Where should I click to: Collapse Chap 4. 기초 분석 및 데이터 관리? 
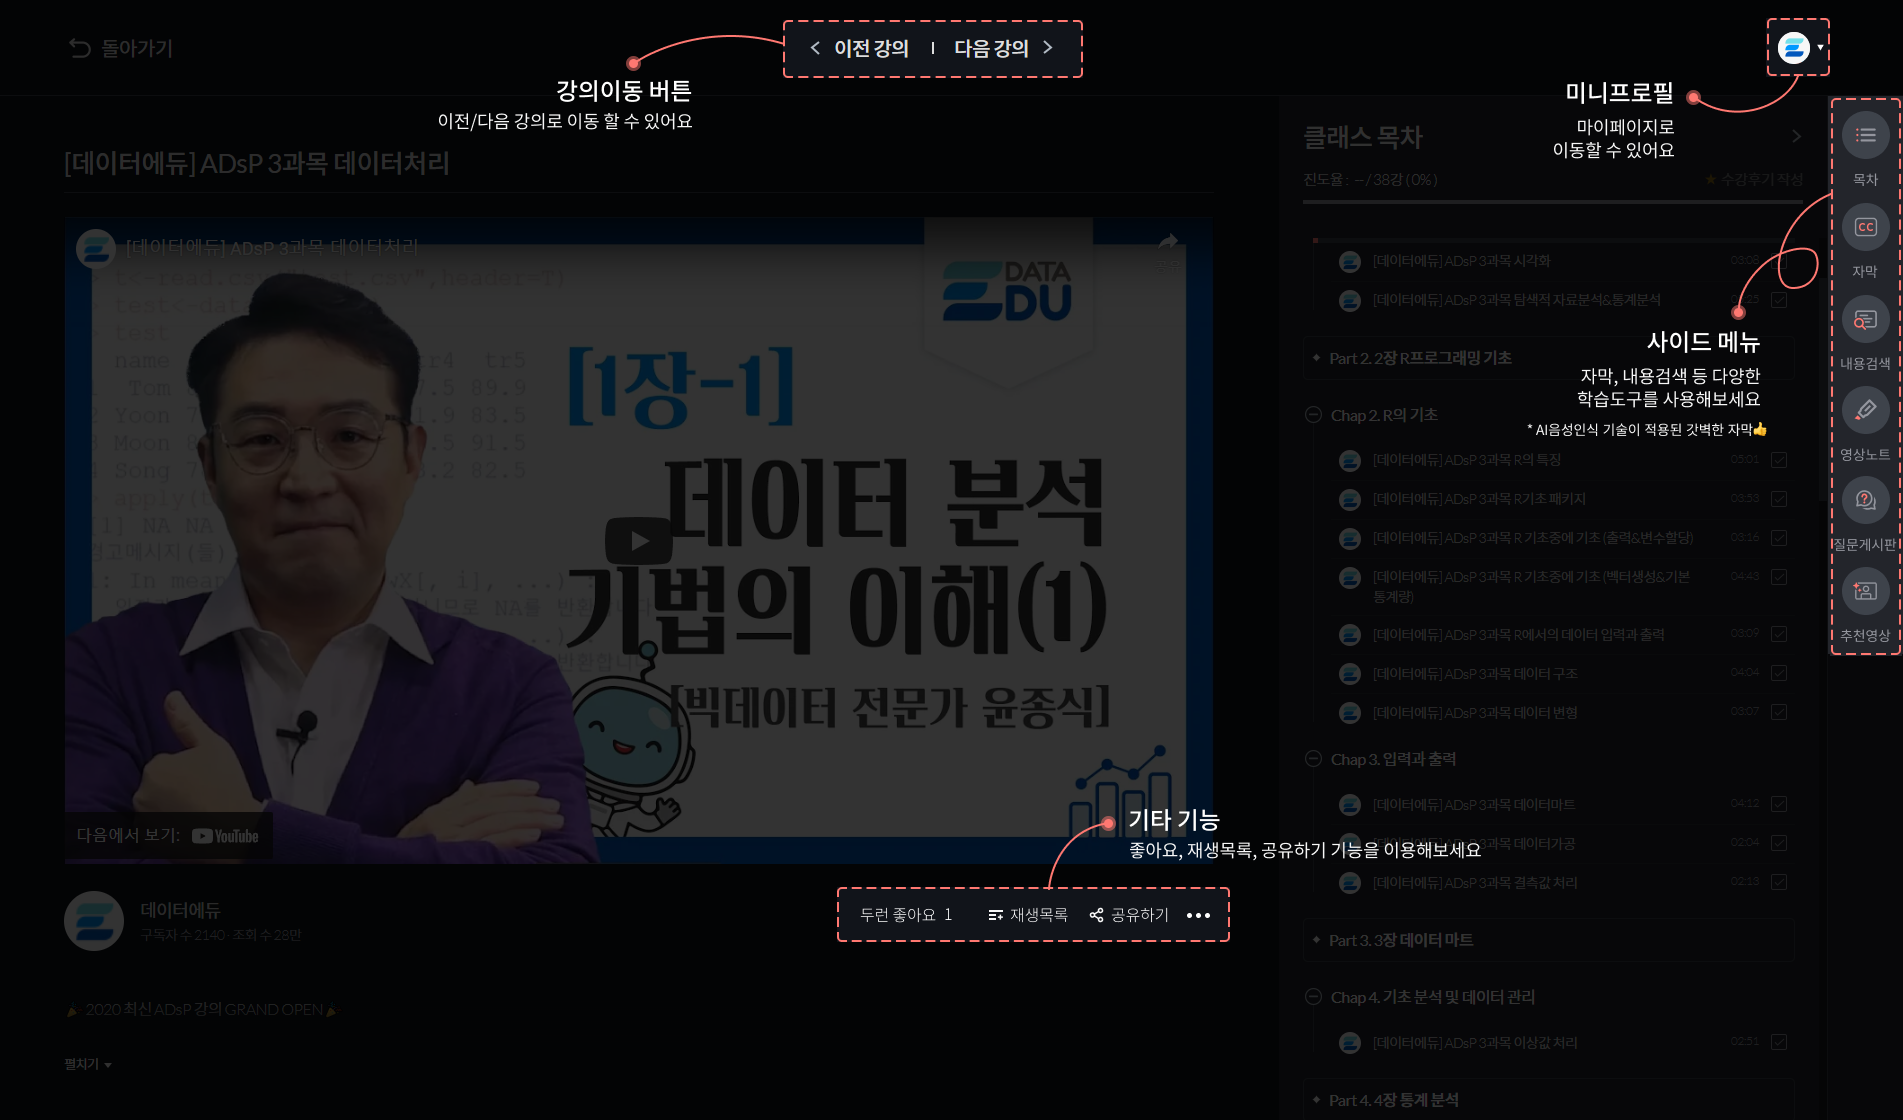[x=1313, y=996]
